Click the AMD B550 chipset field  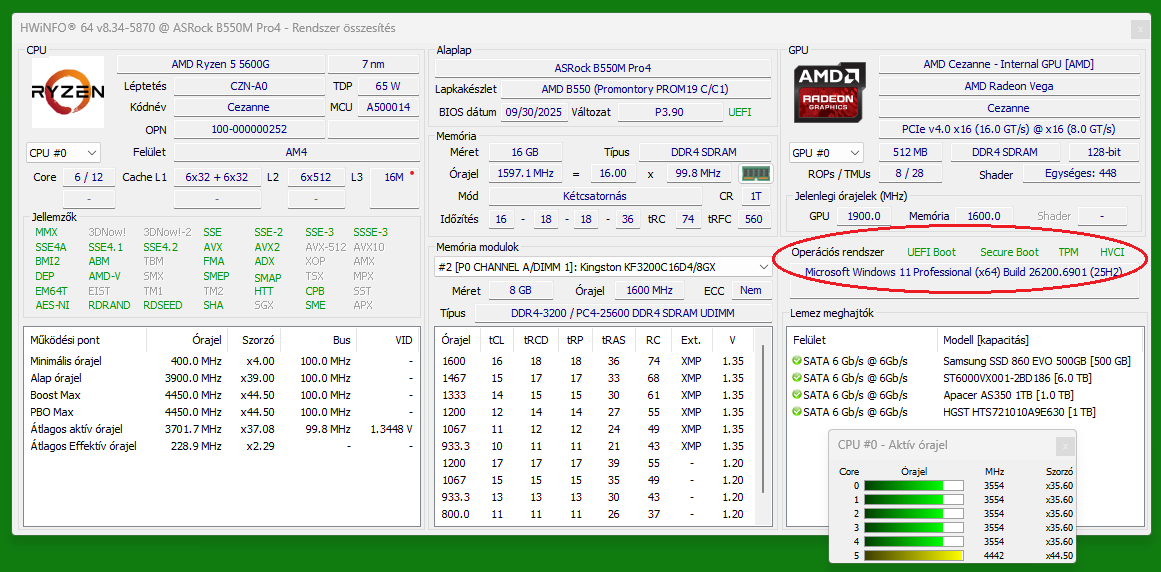point(636,90)
